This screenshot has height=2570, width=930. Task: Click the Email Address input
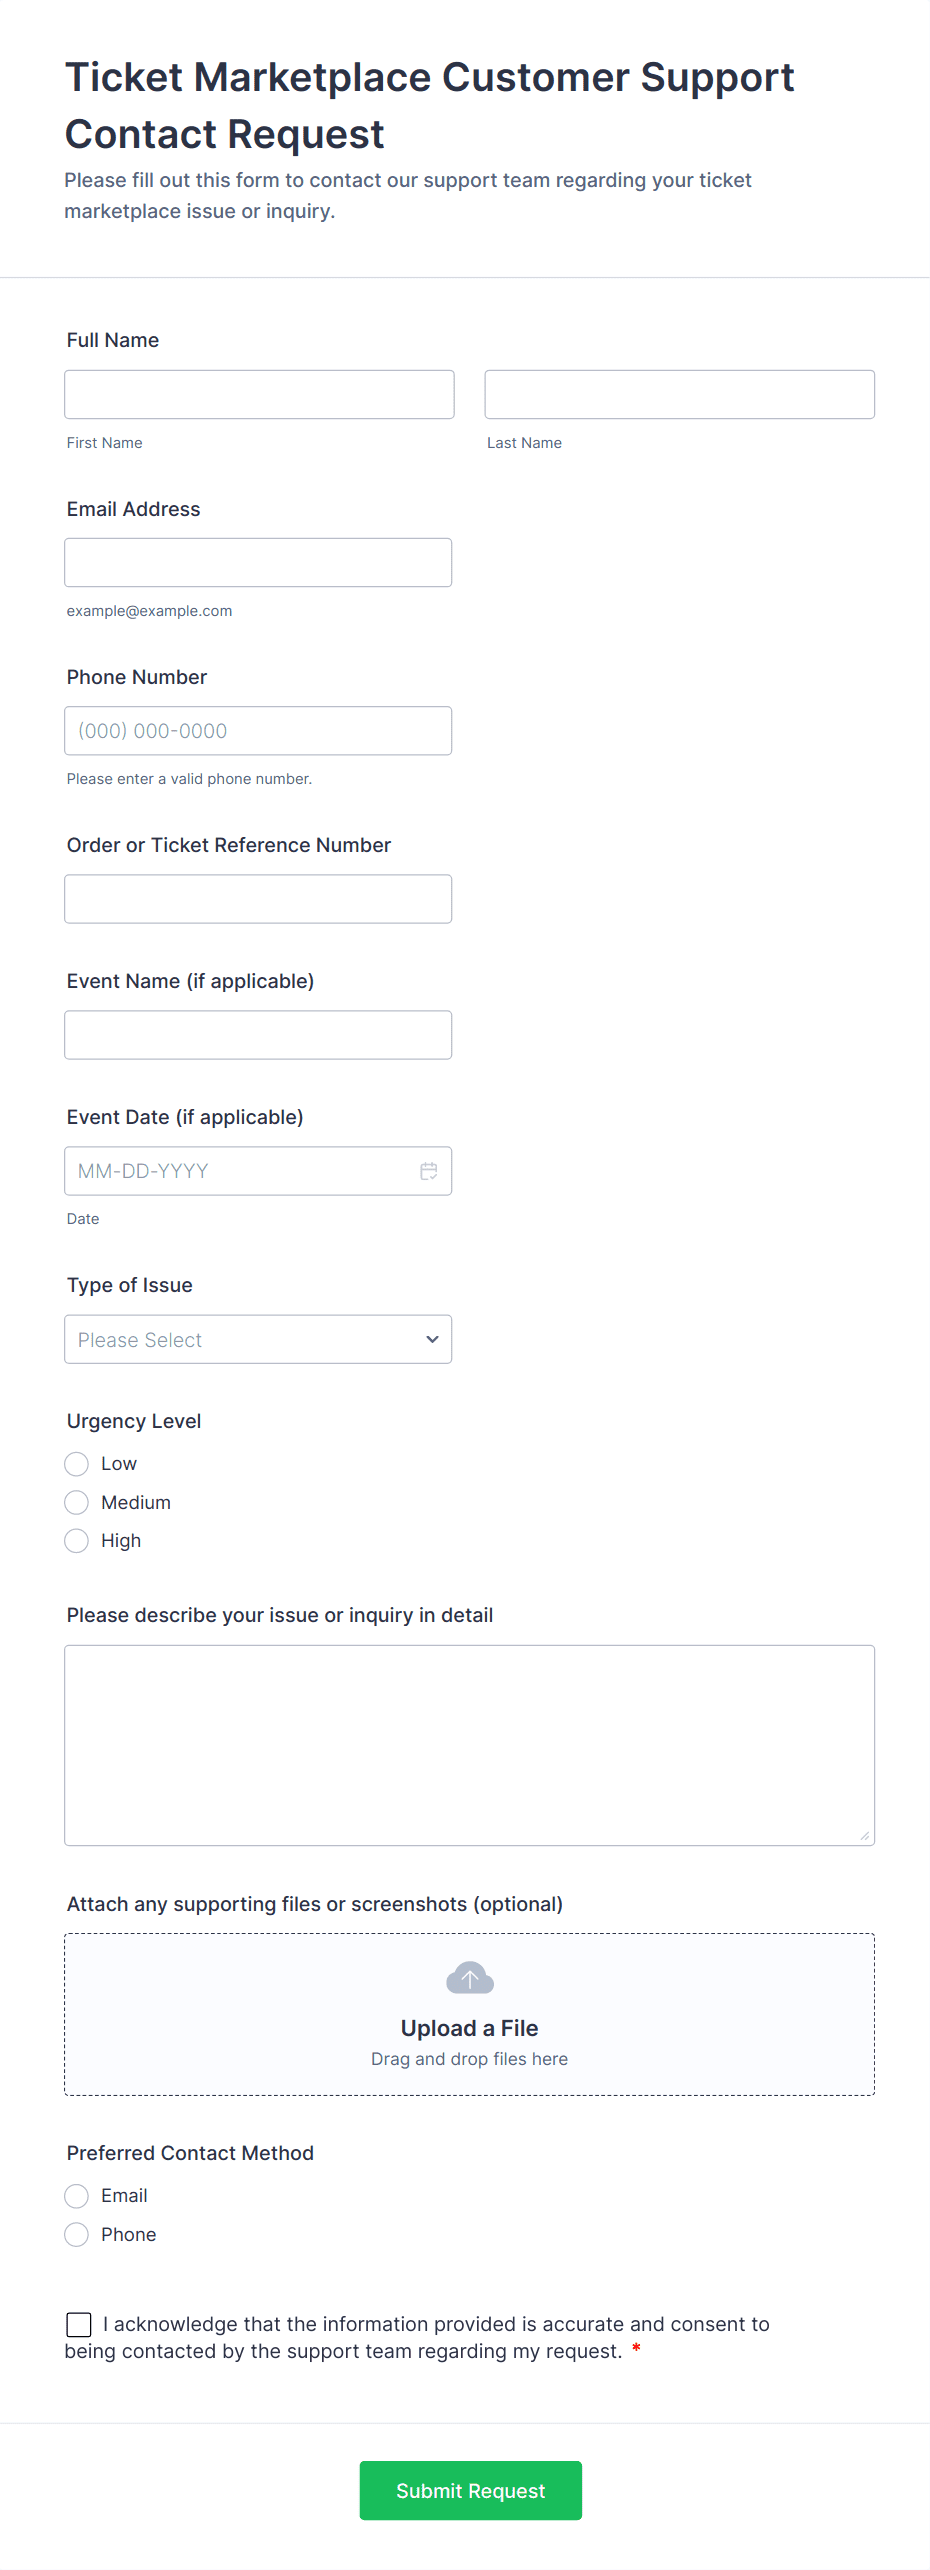click(x=258, y=562)
